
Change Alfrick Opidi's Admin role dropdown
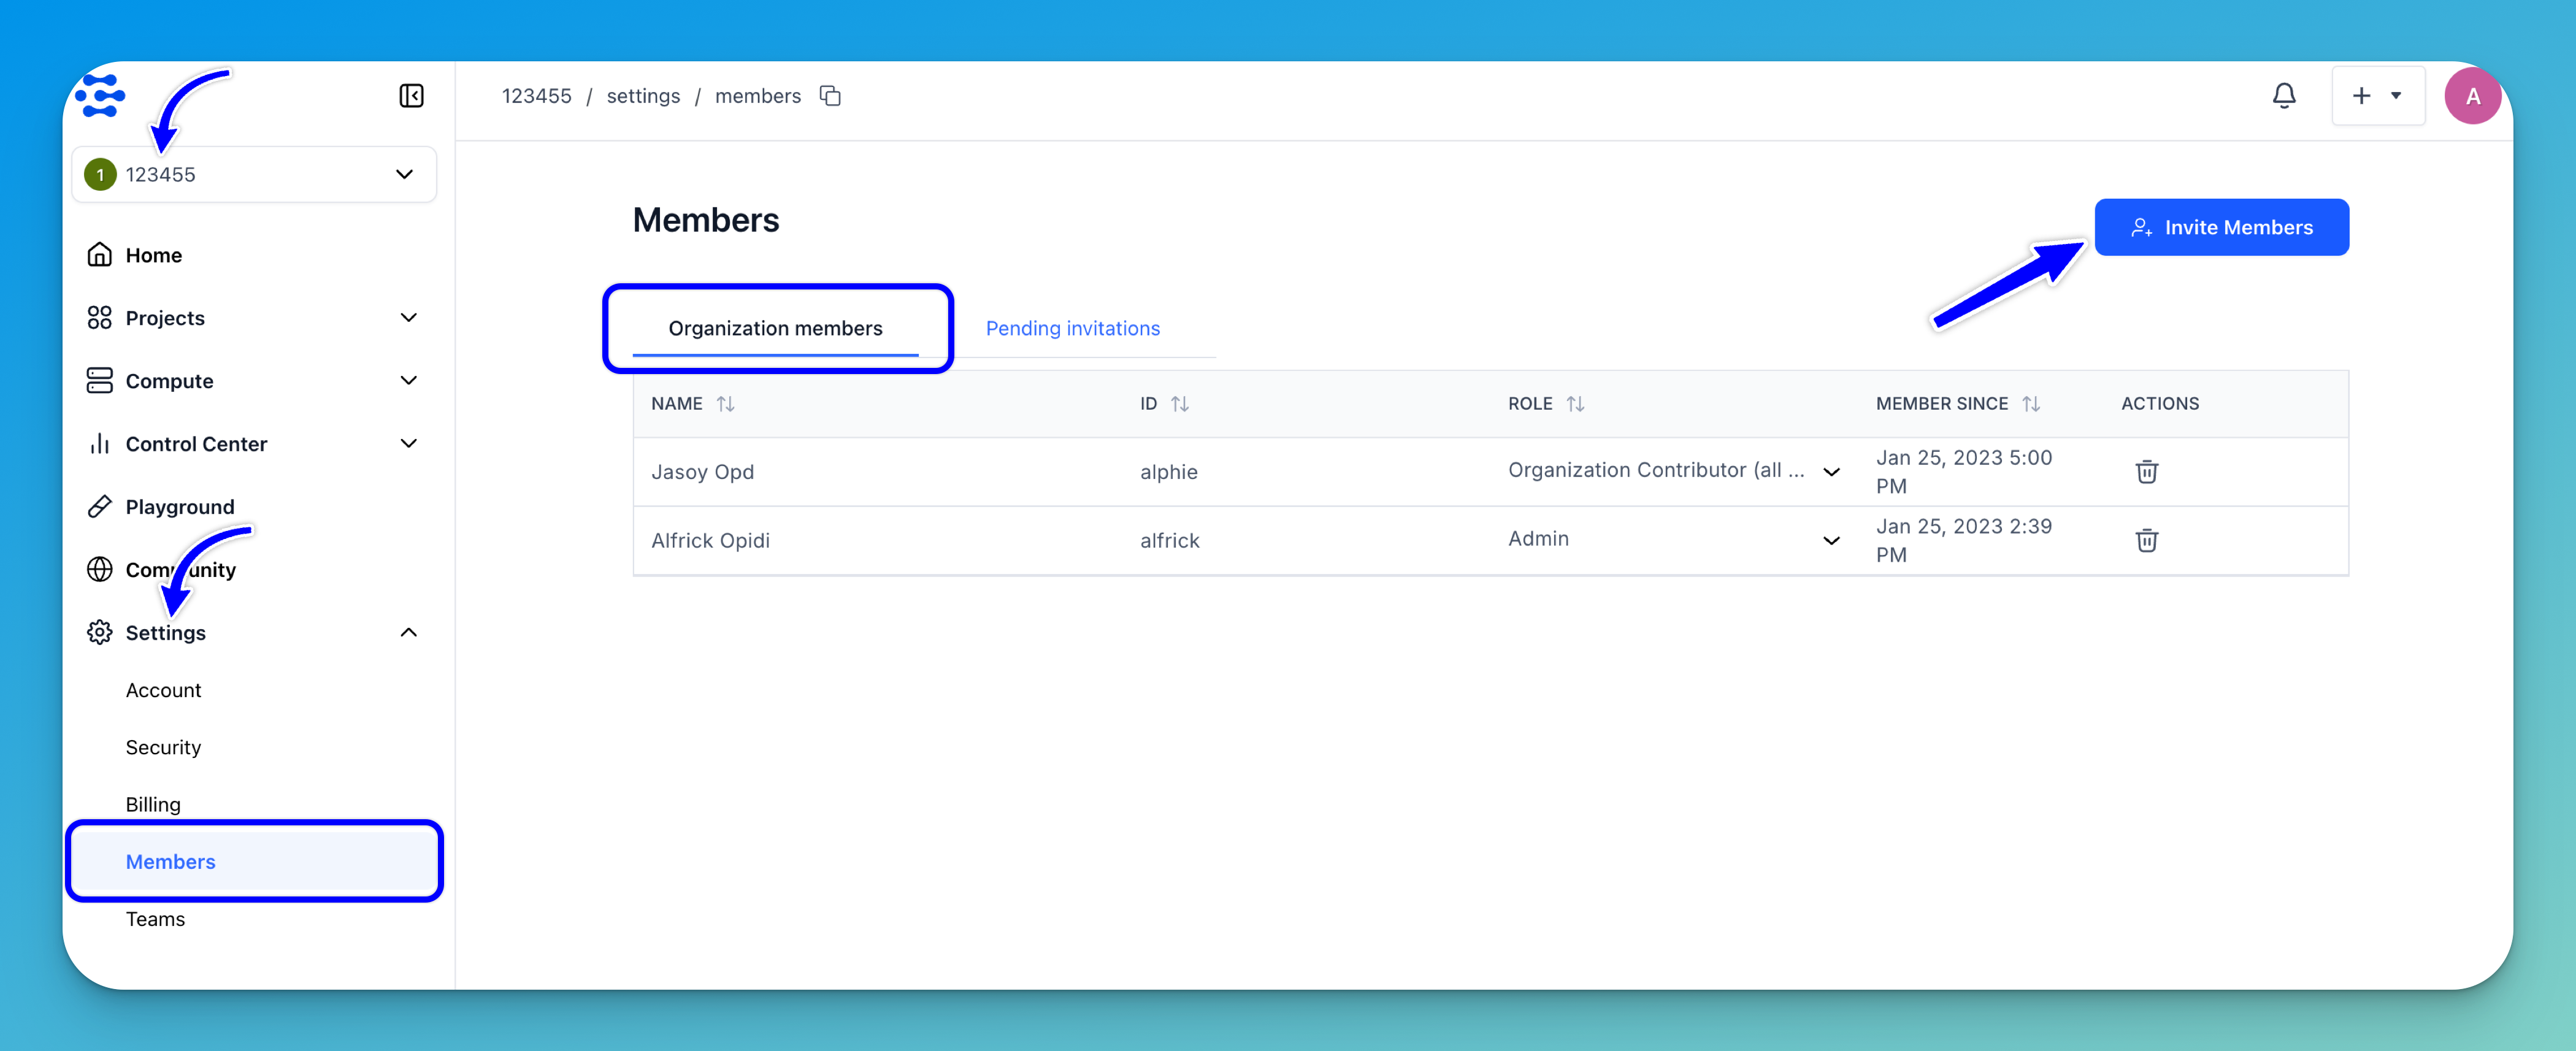tap(1831, 541)
